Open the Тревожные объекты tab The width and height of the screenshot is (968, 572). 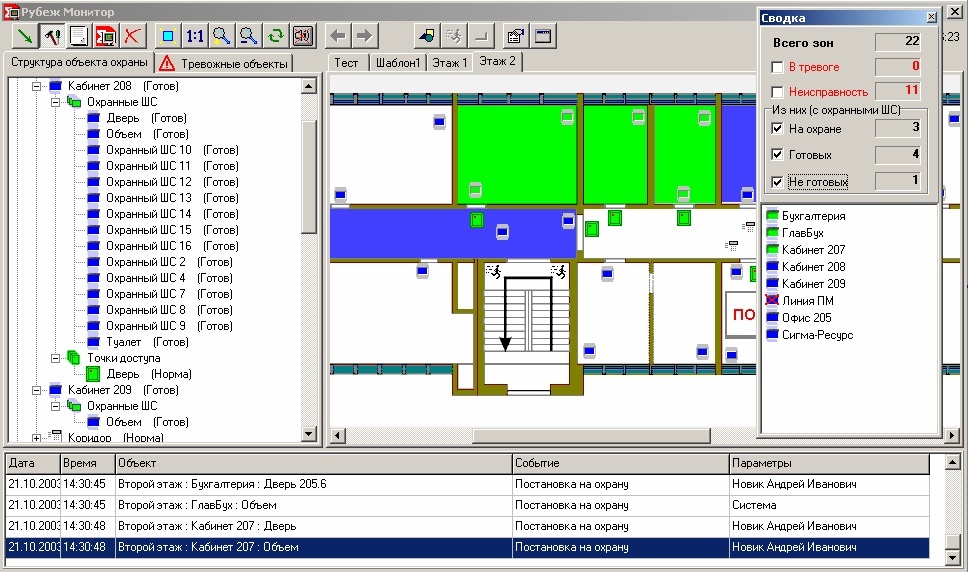coord(225,63)
